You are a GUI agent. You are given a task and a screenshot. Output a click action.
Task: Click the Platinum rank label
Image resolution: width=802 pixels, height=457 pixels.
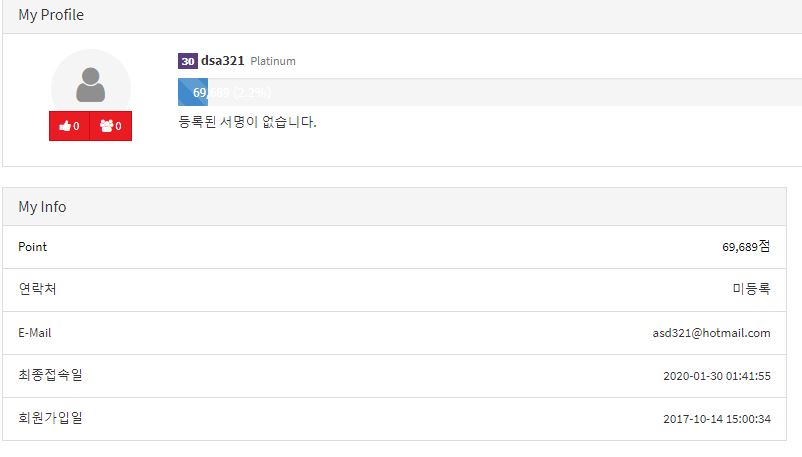(273, 61)
